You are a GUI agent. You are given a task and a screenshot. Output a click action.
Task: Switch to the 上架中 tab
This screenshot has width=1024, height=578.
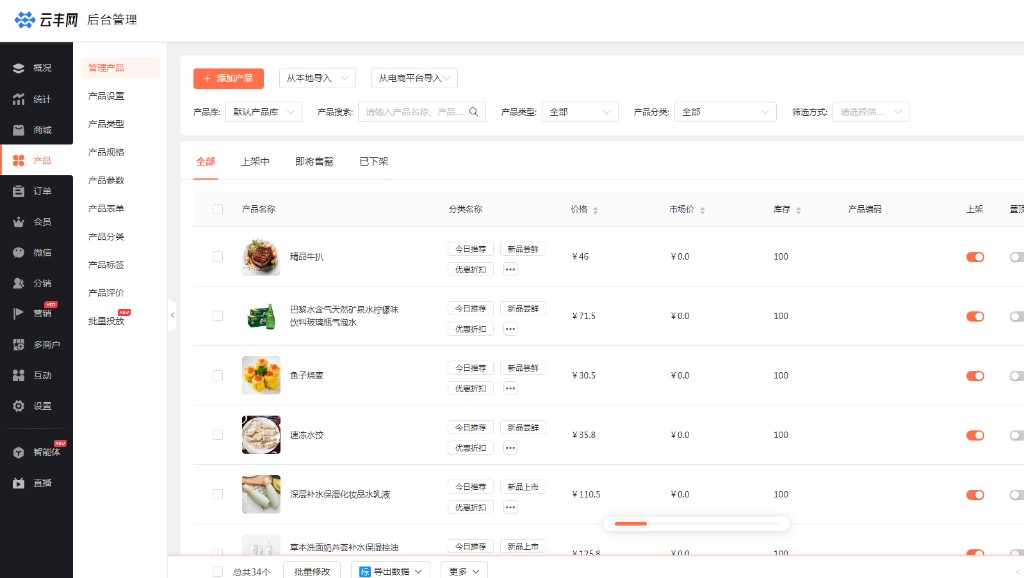(255, 161)
